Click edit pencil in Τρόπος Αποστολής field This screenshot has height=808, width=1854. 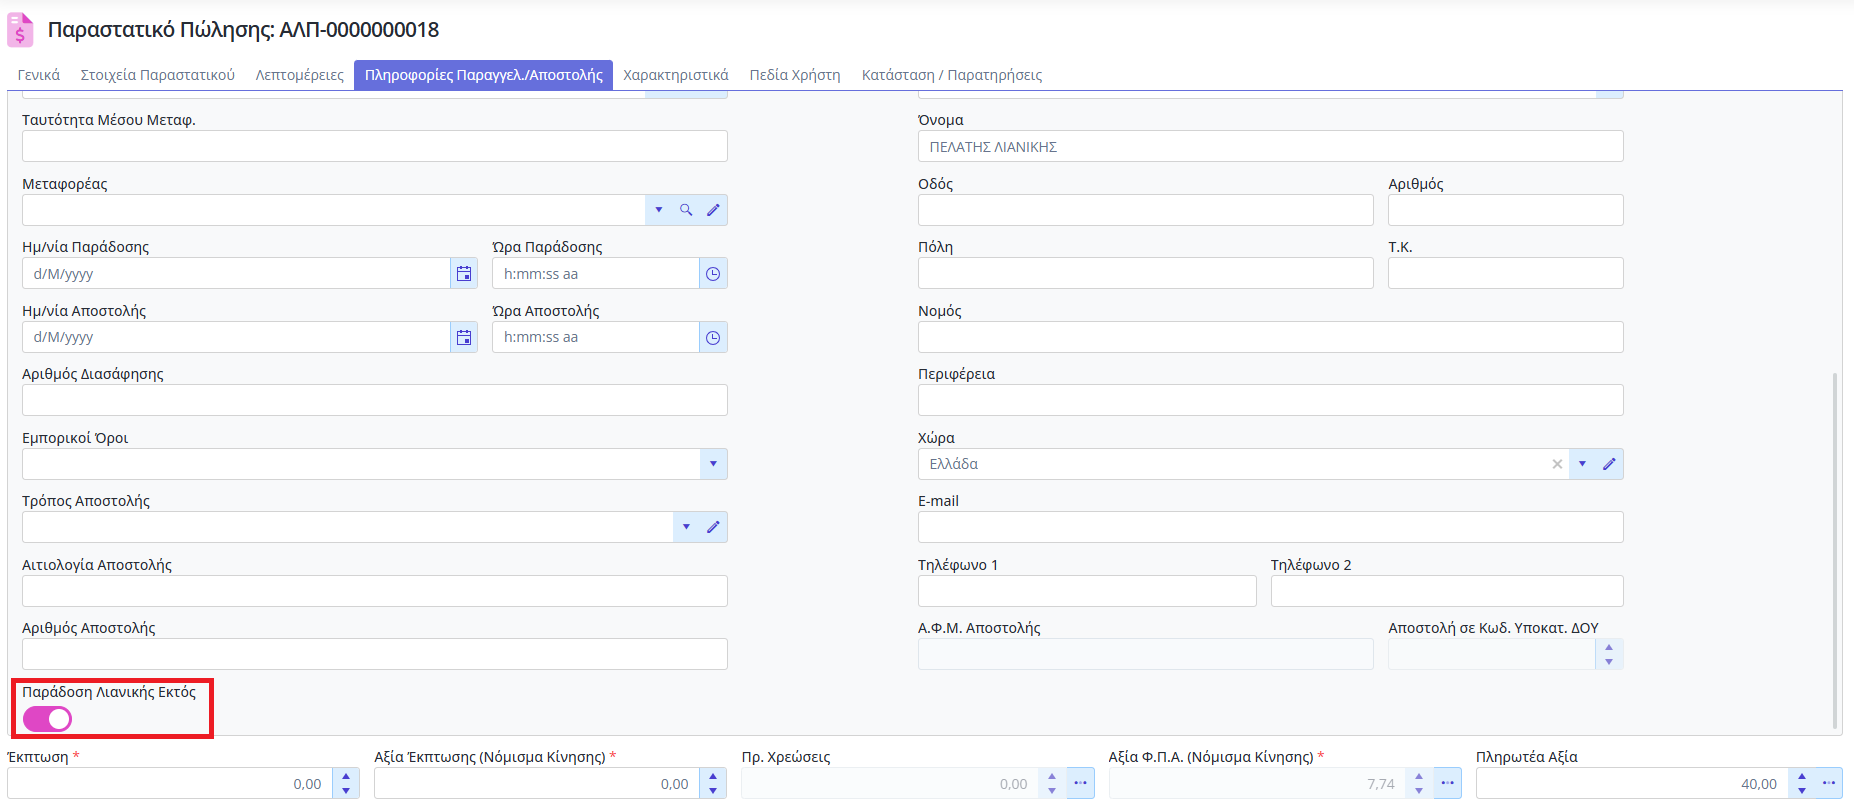(x=713, y=527)
